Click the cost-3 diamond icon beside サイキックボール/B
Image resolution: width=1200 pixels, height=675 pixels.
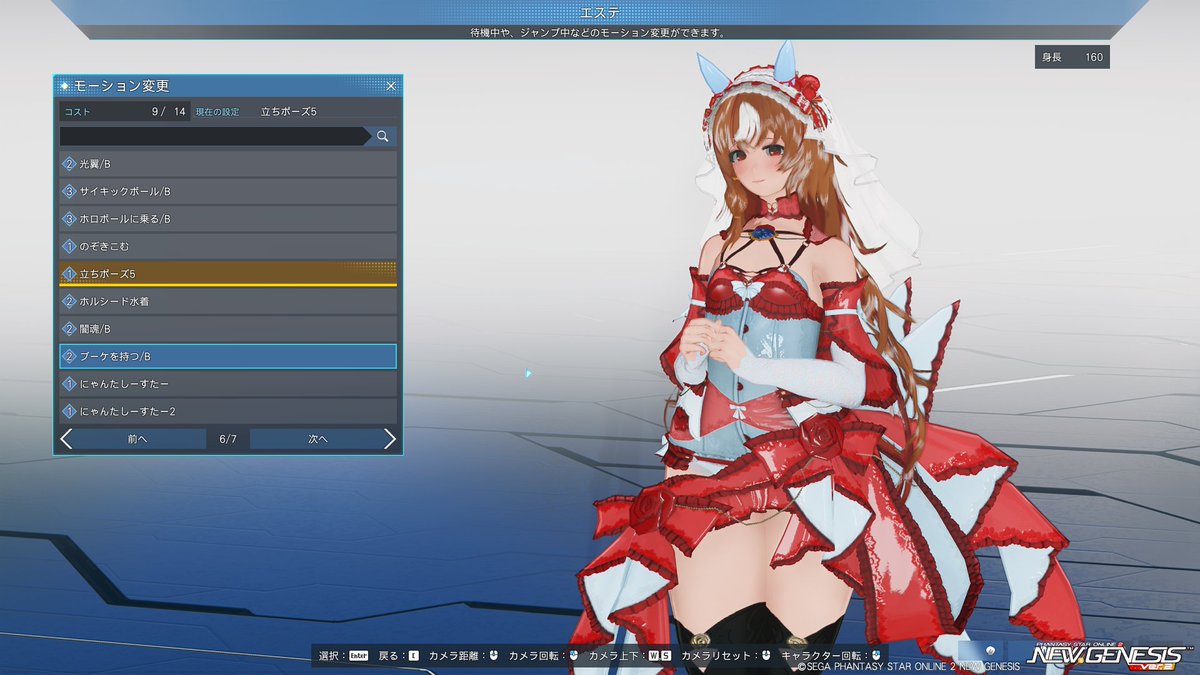coord(69,191)
